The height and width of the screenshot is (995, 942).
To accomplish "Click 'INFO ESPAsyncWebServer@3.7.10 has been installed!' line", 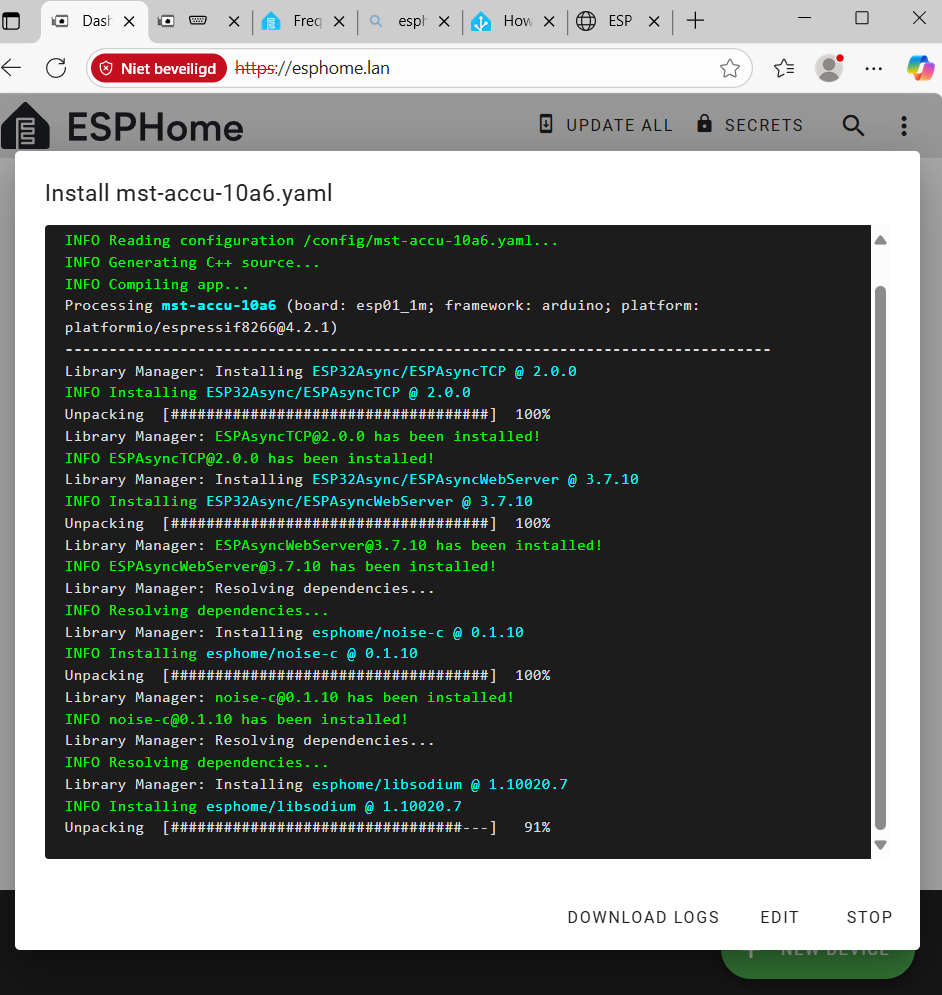I will click(x=281, y=566).
